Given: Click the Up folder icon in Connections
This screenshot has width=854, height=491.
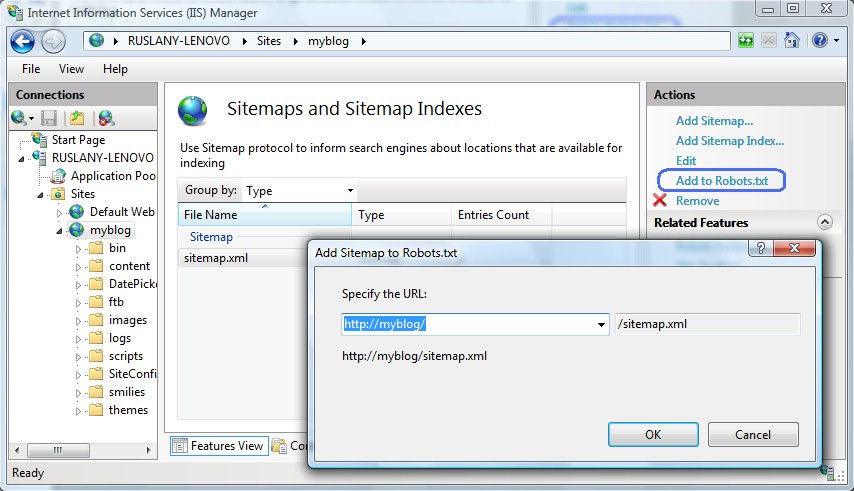Looking at the screenshot, I should [x=77, y=118].
